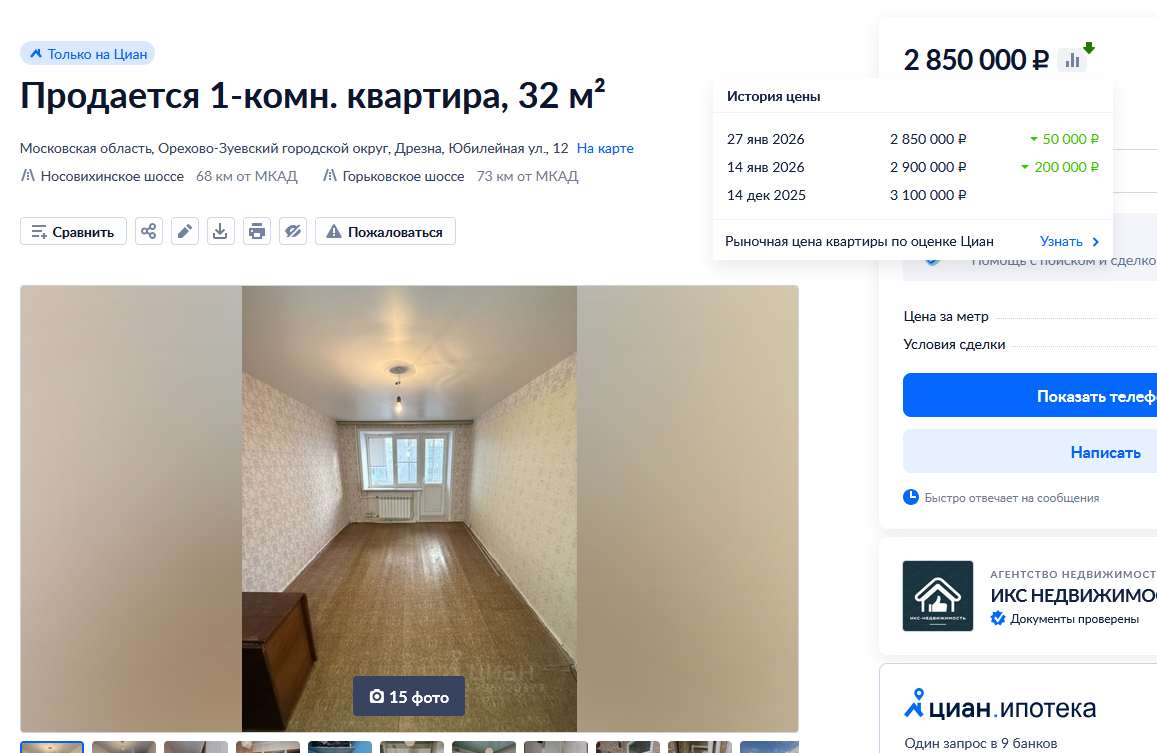1157x753 pixels.
Task: Click the ИКС Недвижимость agency logo
Action: (938, 596)
